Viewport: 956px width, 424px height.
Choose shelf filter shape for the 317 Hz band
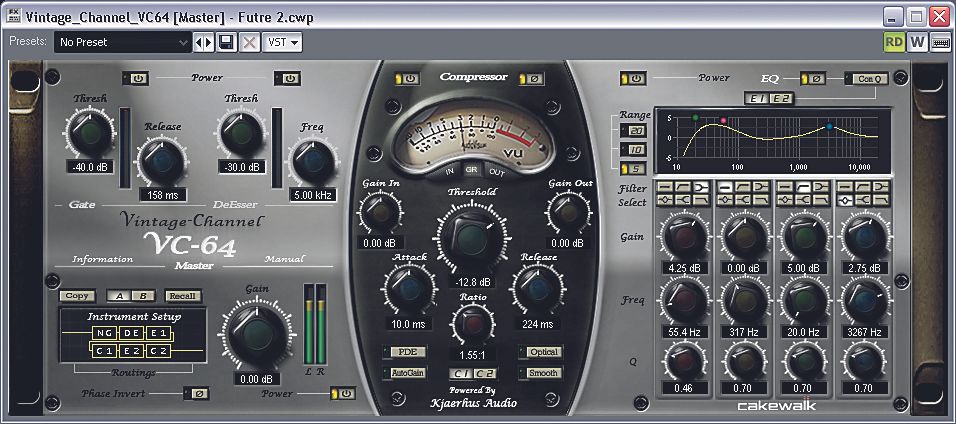743,187
